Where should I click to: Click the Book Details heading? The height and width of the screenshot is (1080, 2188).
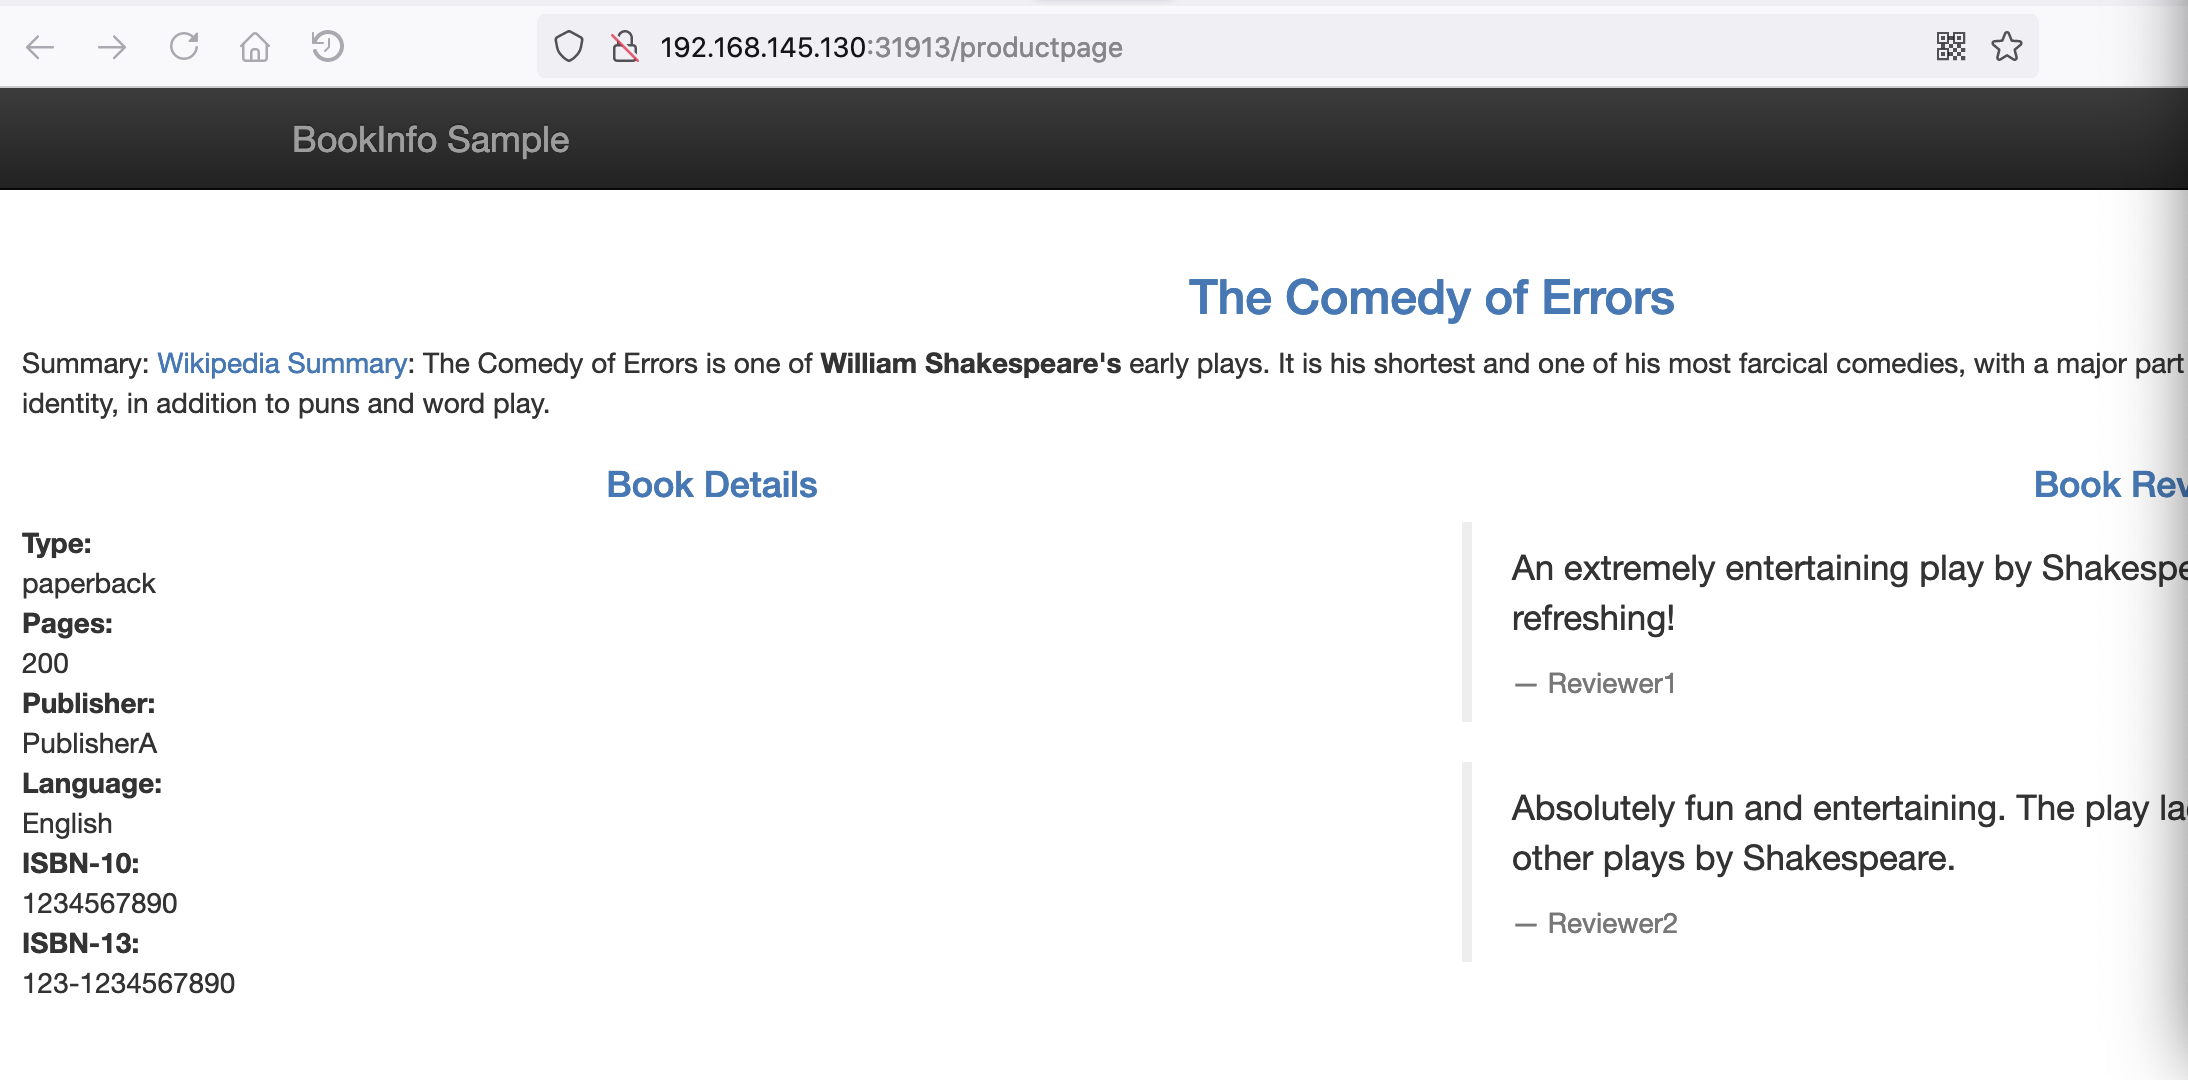(712, 485)
